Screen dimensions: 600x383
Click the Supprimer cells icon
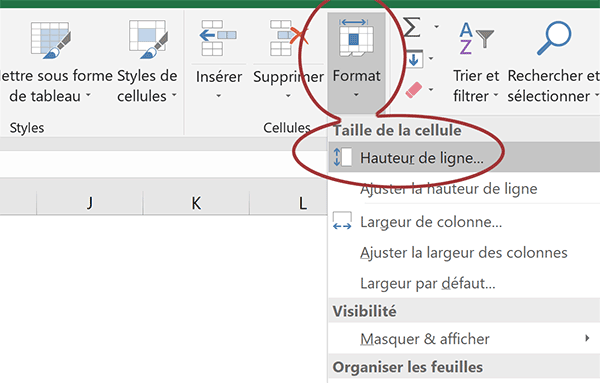click(x=289, y=38)
